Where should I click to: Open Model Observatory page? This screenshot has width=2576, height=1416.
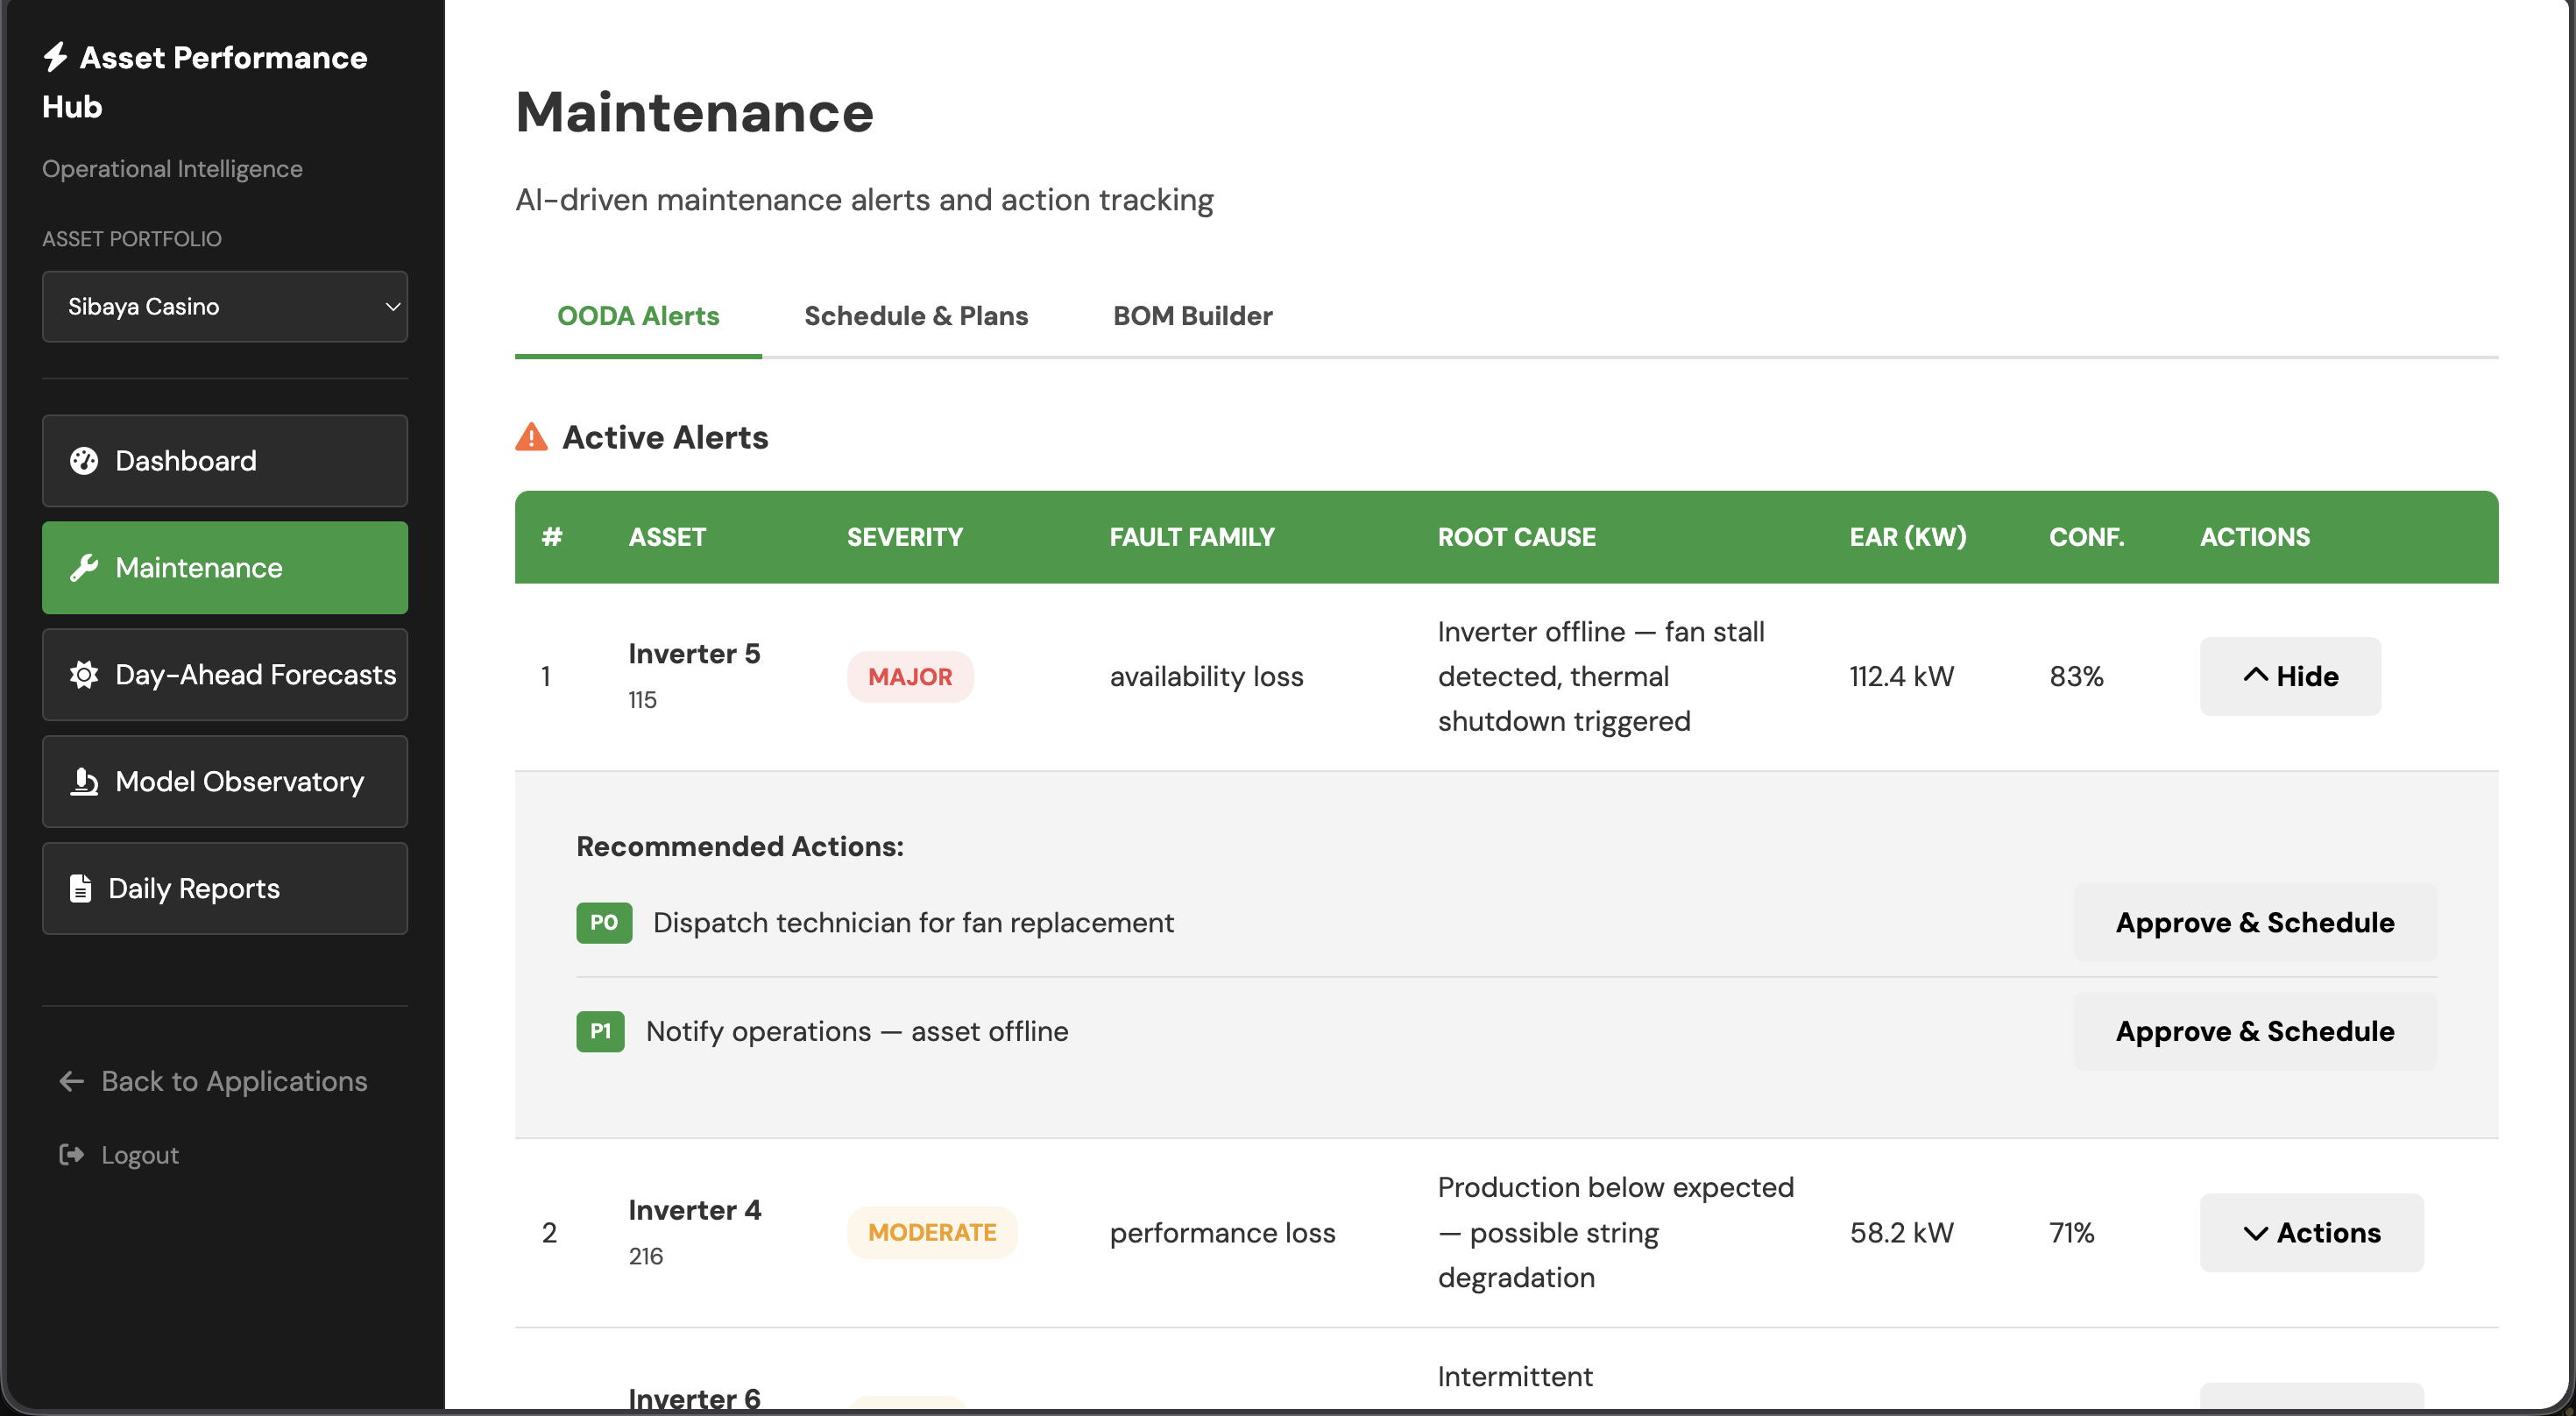[225, 782]
